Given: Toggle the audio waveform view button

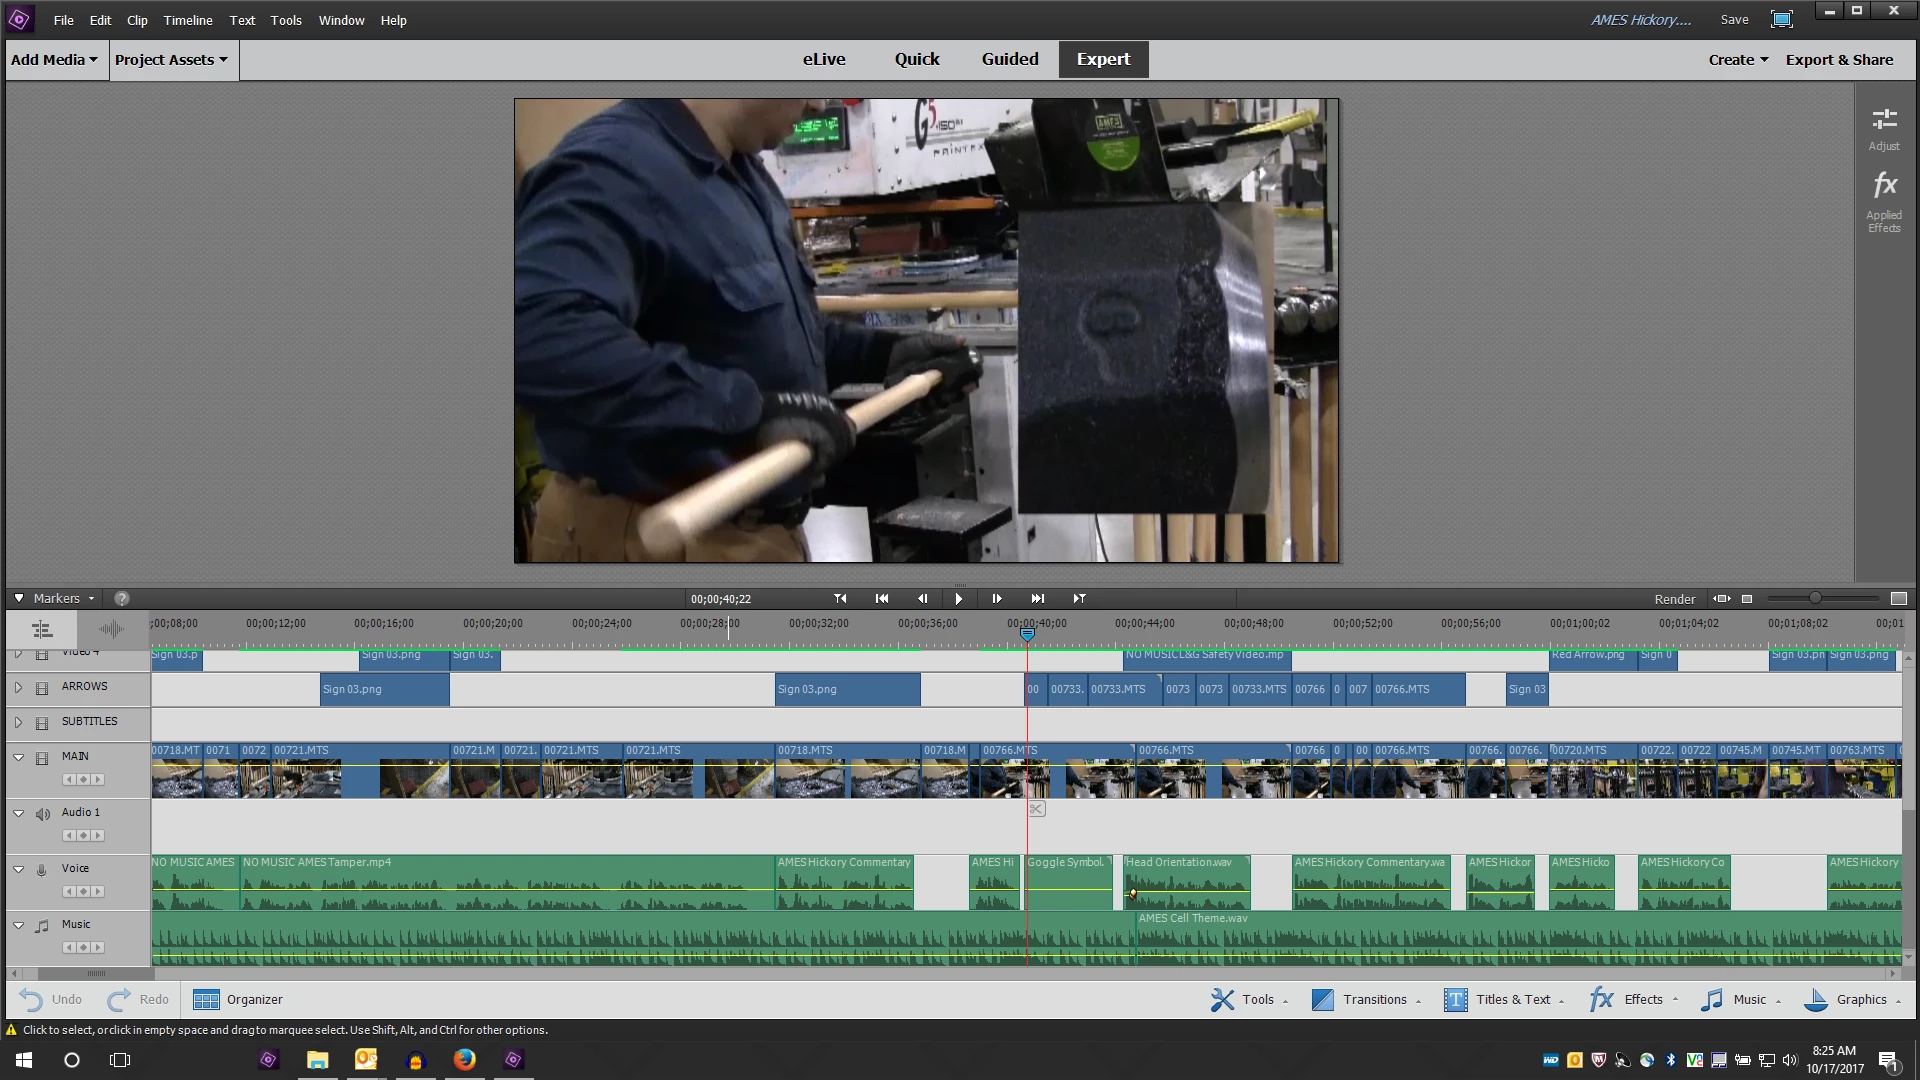Looking at the screenshot, I should [x=111, y=629].
